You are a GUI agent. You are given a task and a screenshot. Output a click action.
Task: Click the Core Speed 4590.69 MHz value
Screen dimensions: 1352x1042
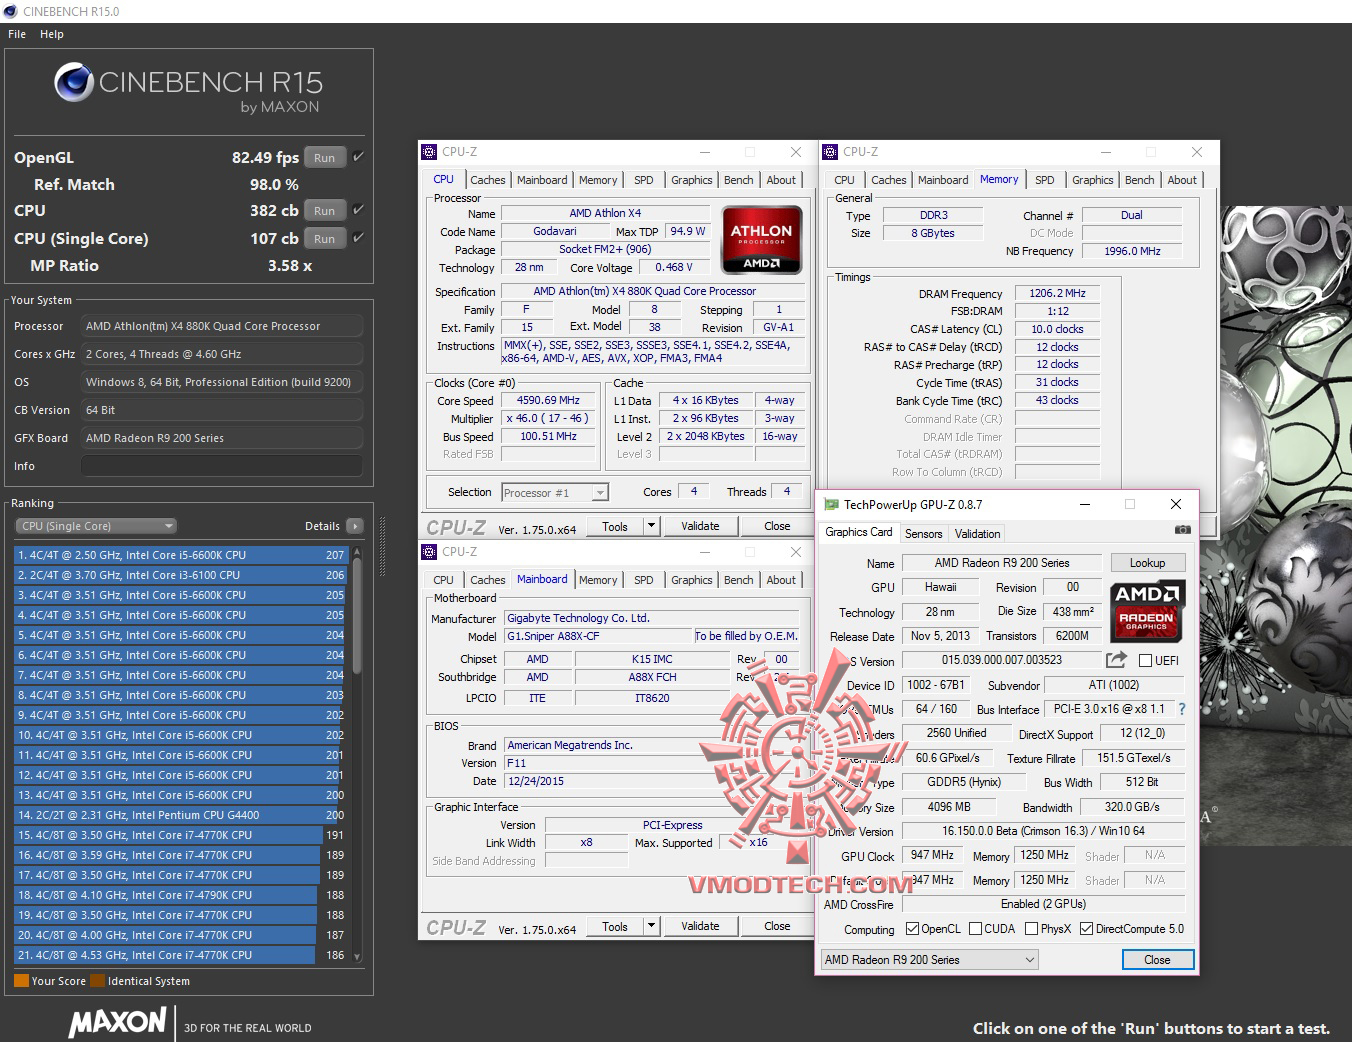point(548,400)
